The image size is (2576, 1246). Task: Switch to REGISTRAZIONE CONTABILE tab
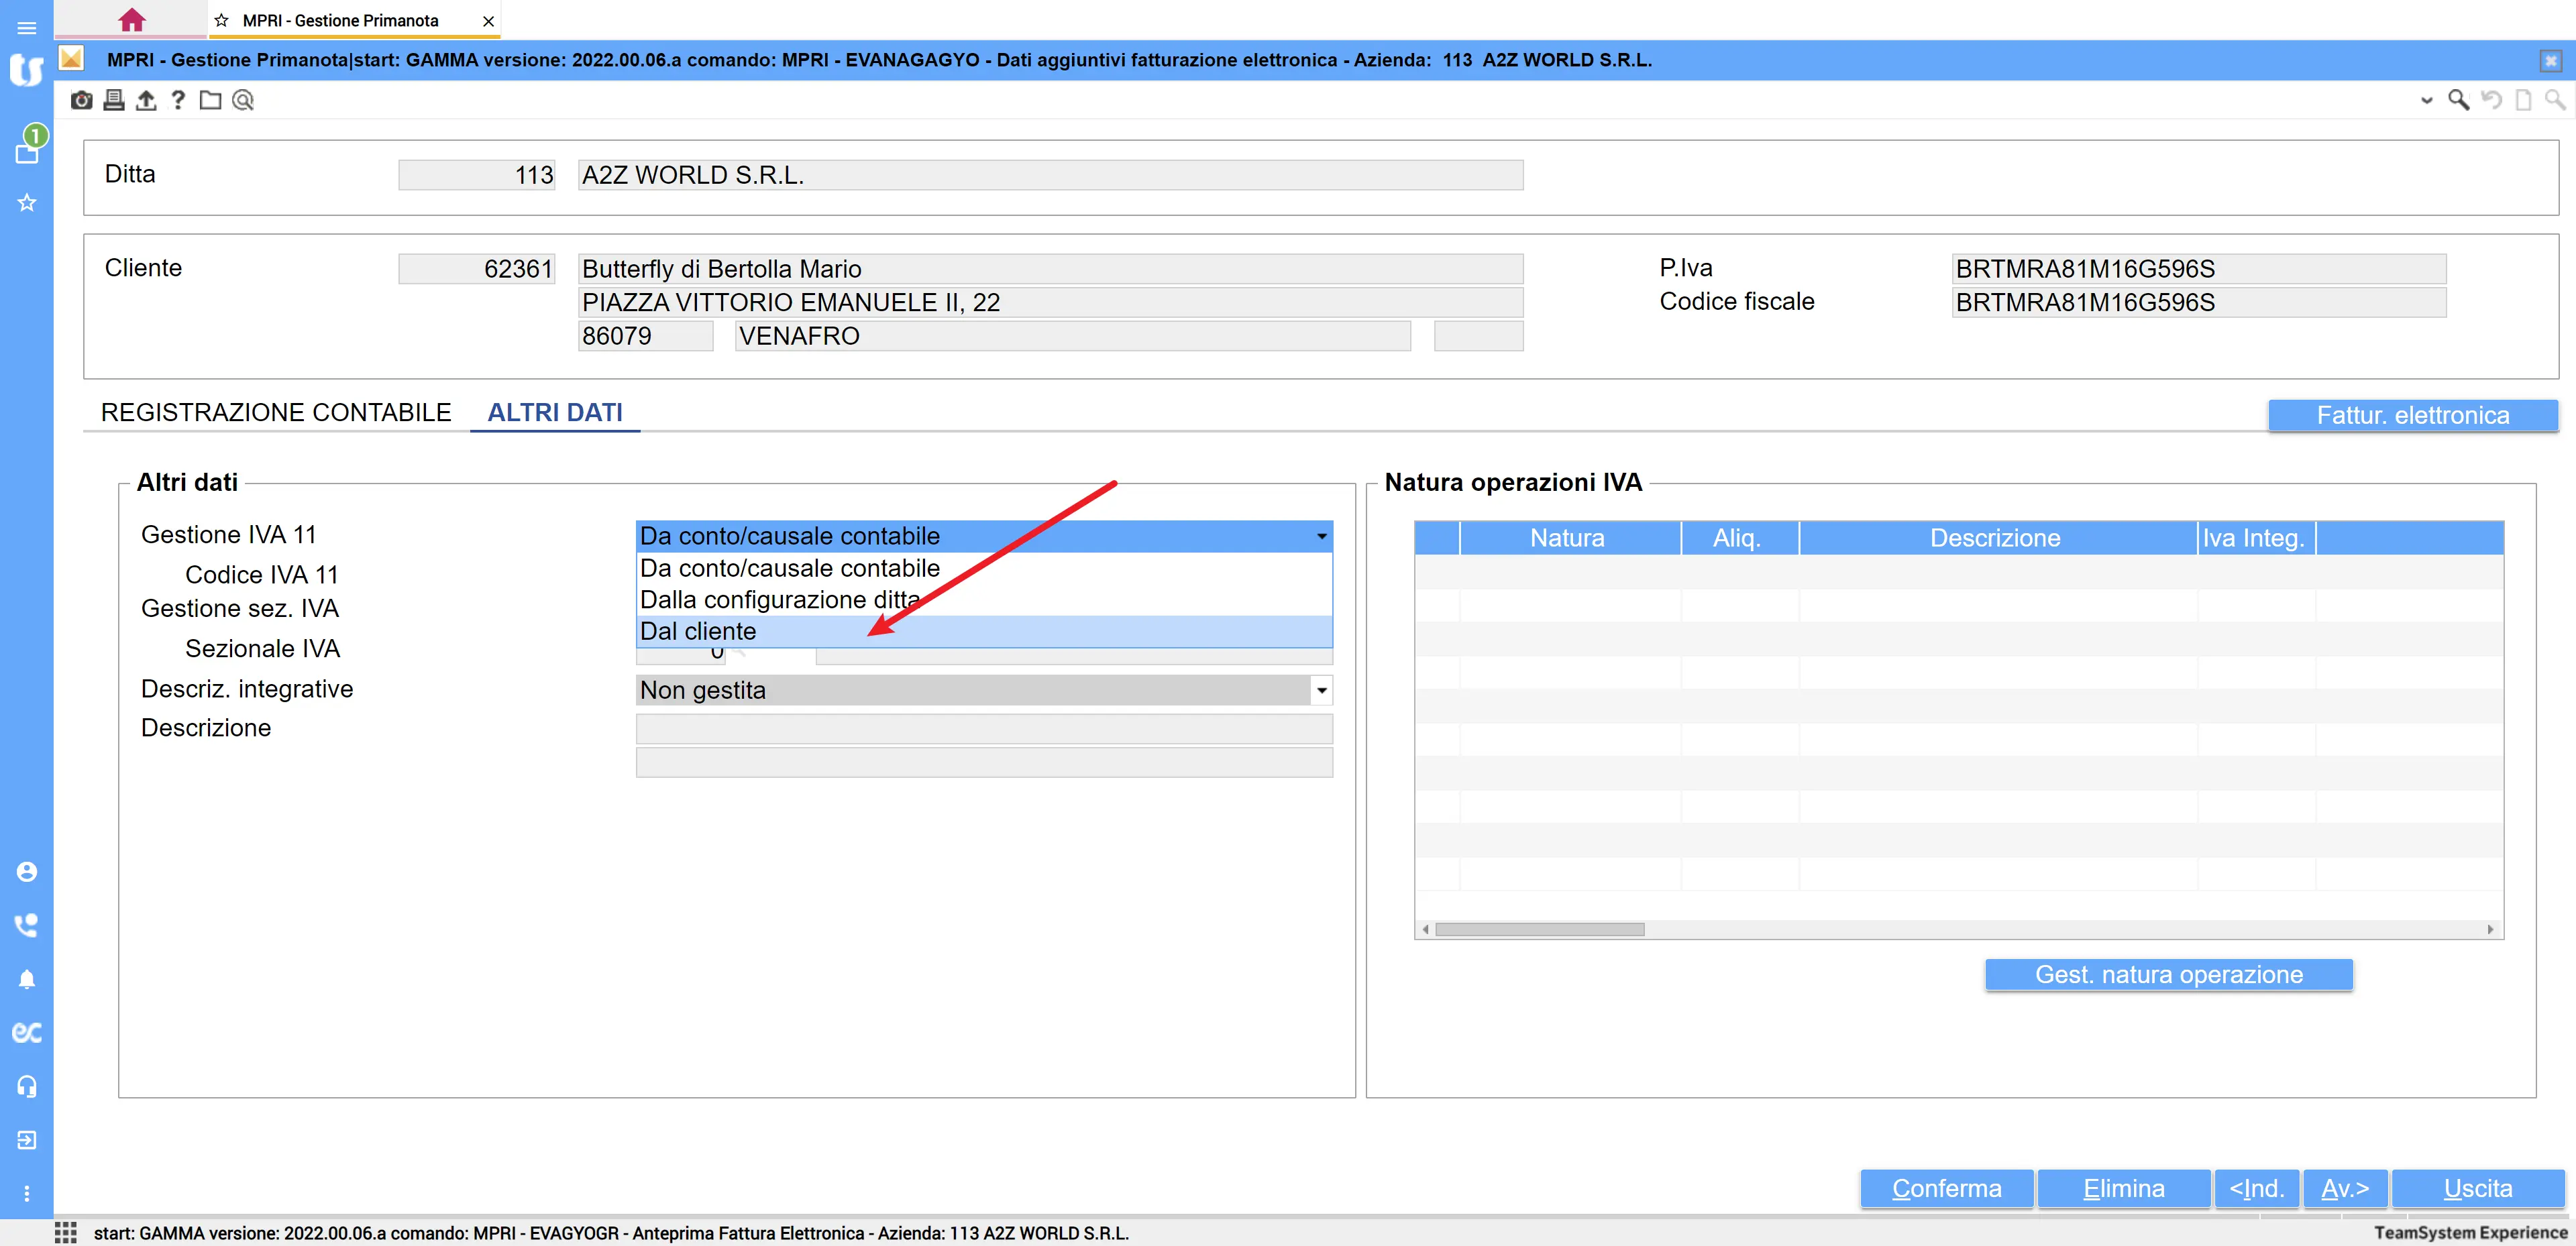(276, 413)
